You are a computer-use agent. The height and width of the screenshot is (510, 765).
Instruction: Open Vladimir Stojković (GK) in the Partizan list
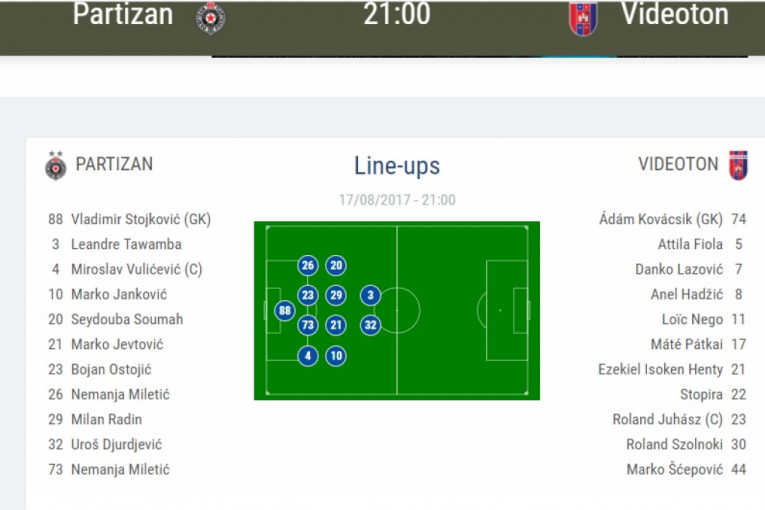[x=140, y=219]
